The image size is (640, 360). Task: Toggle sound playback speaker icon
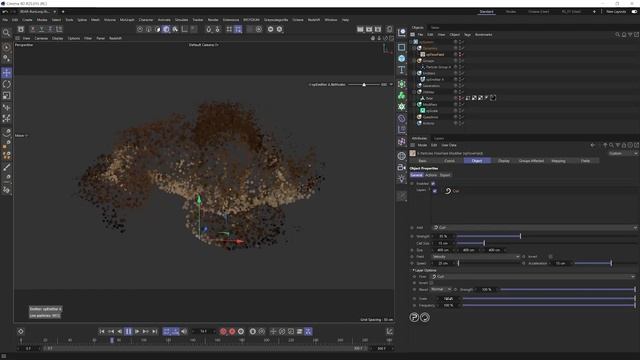point(184,331)
